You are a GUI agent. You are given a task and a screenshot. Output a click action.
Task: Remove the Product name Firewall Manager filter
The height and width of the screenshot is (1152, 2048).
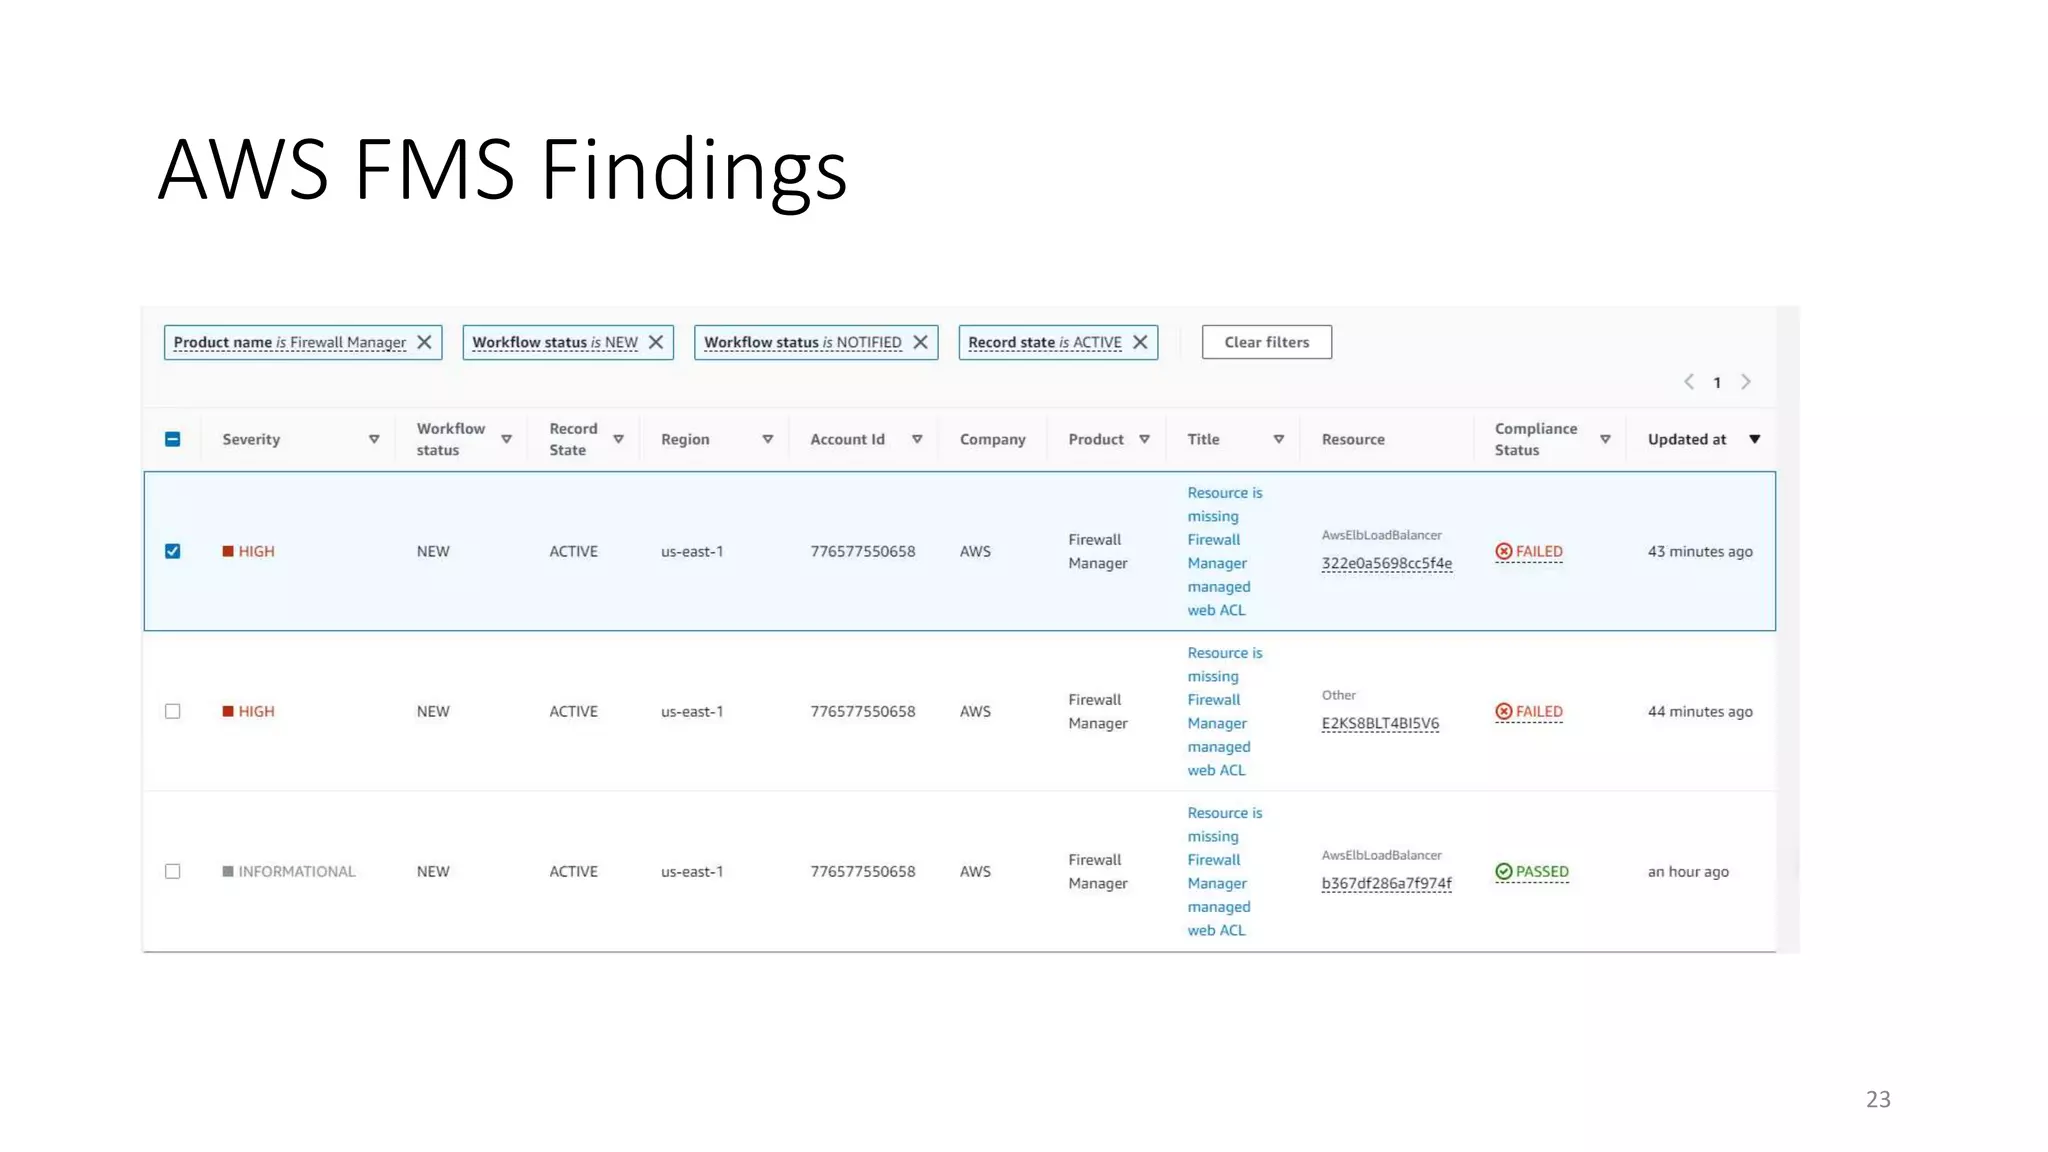(x=424, y=342)
